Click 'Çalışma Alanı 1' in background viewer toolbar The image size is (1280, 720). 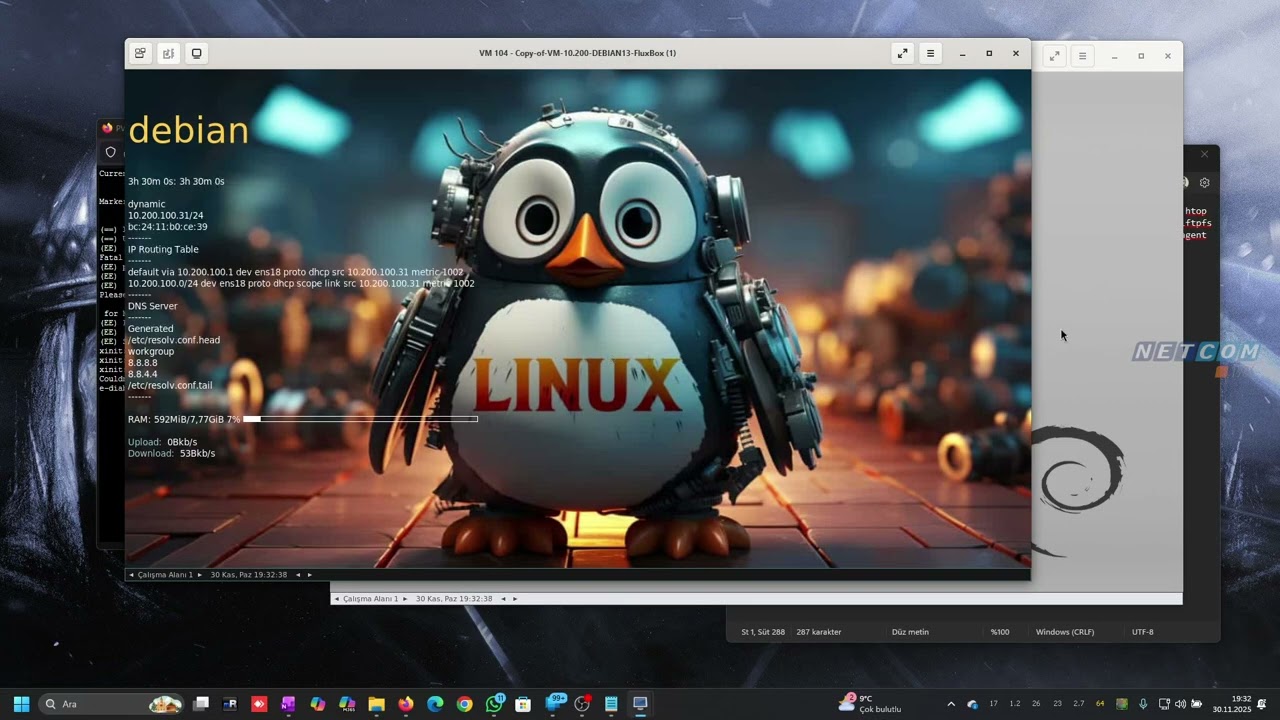point(370,599)
